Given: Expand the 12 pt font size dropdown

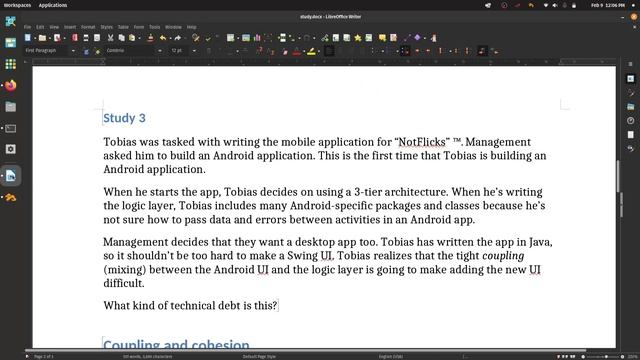Looking at the screenshot, I should (x=194, y=51).
